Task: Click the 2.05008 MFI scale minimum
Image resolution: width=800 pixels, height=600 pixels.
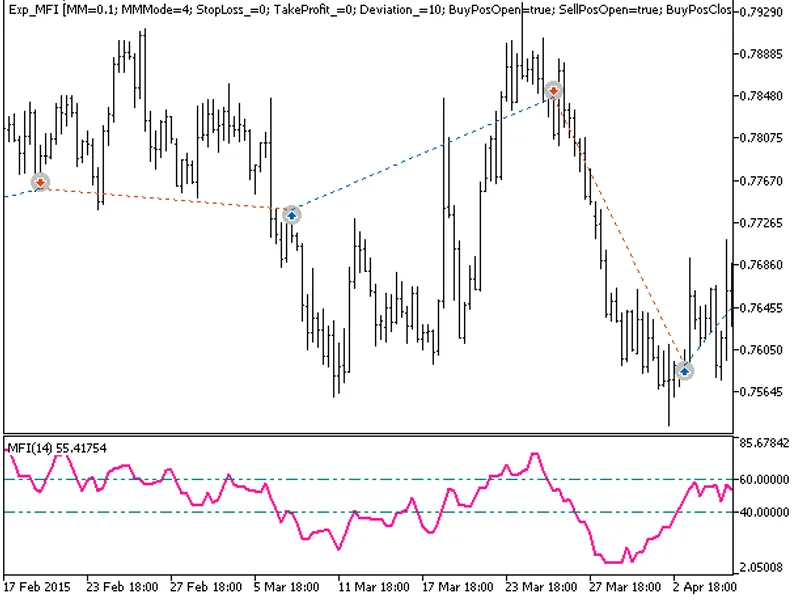Action: (761, 567)
